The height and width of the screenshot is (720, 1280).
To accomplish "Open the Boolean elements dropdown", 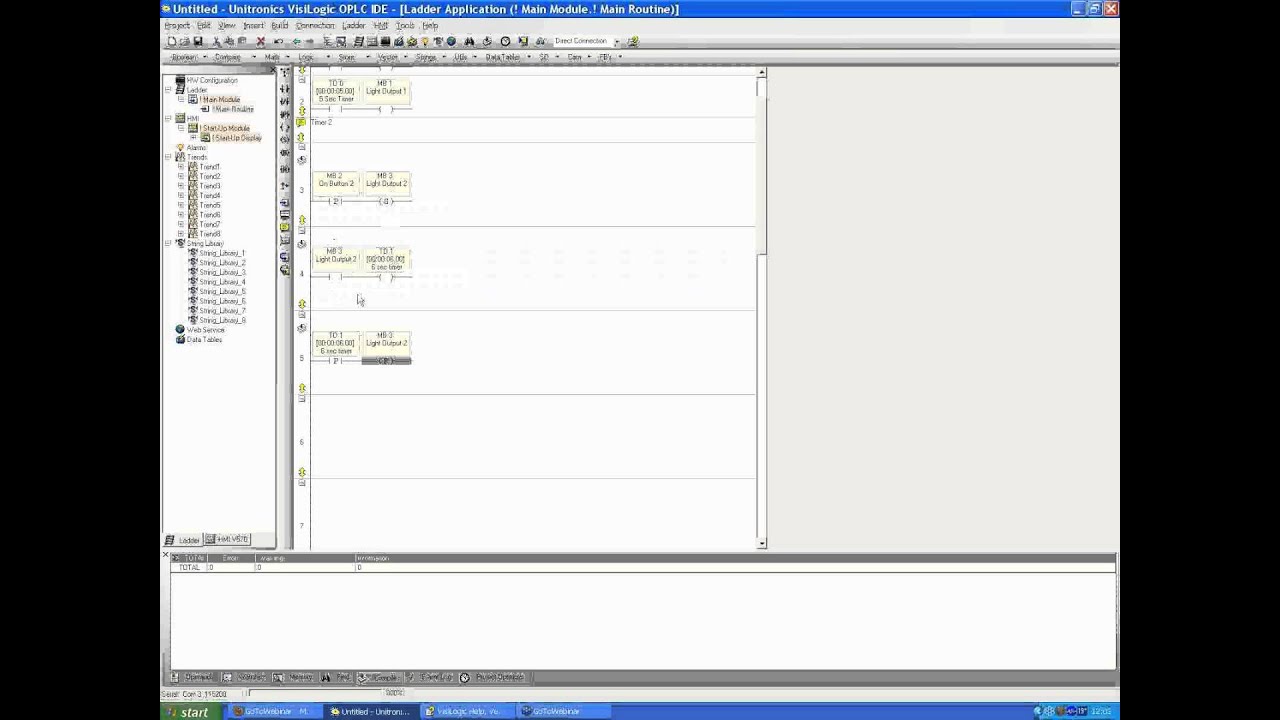I will (205, 57).
